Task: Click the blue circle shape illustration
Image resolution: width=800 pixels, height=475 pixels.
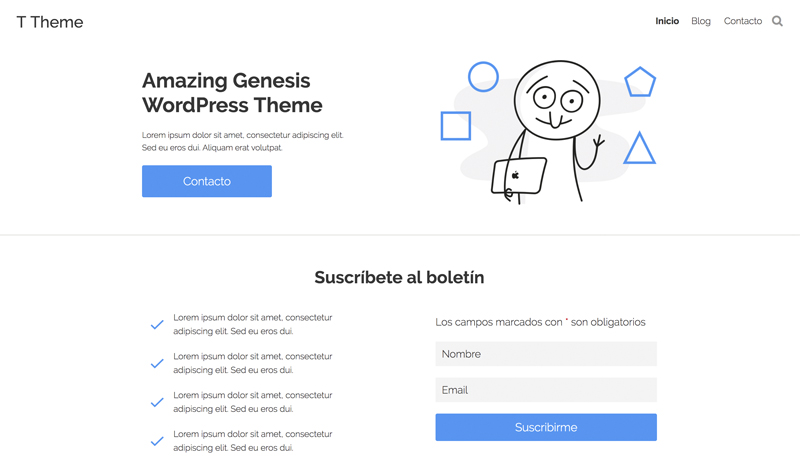Action: point(483,77)
